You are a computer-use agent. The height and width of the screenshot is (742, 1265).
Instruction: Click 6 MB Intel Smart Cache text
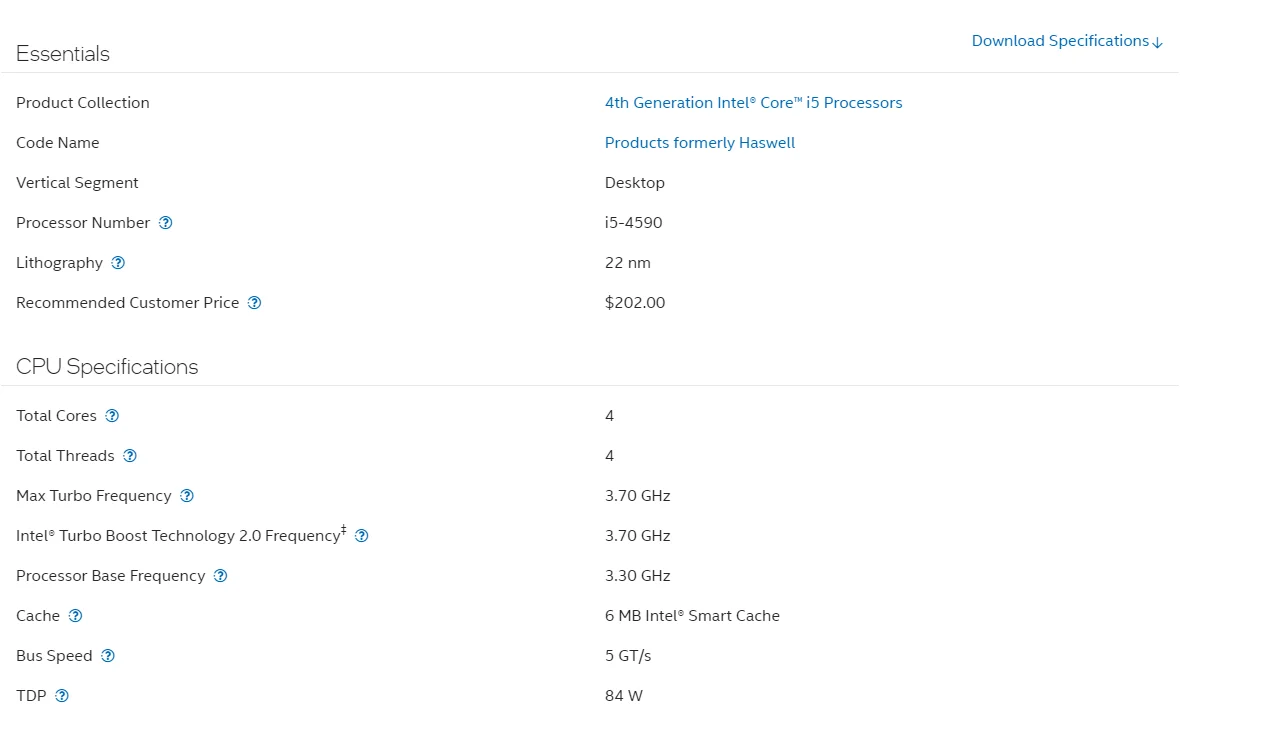pyautogui.click(x=692, y=616)
